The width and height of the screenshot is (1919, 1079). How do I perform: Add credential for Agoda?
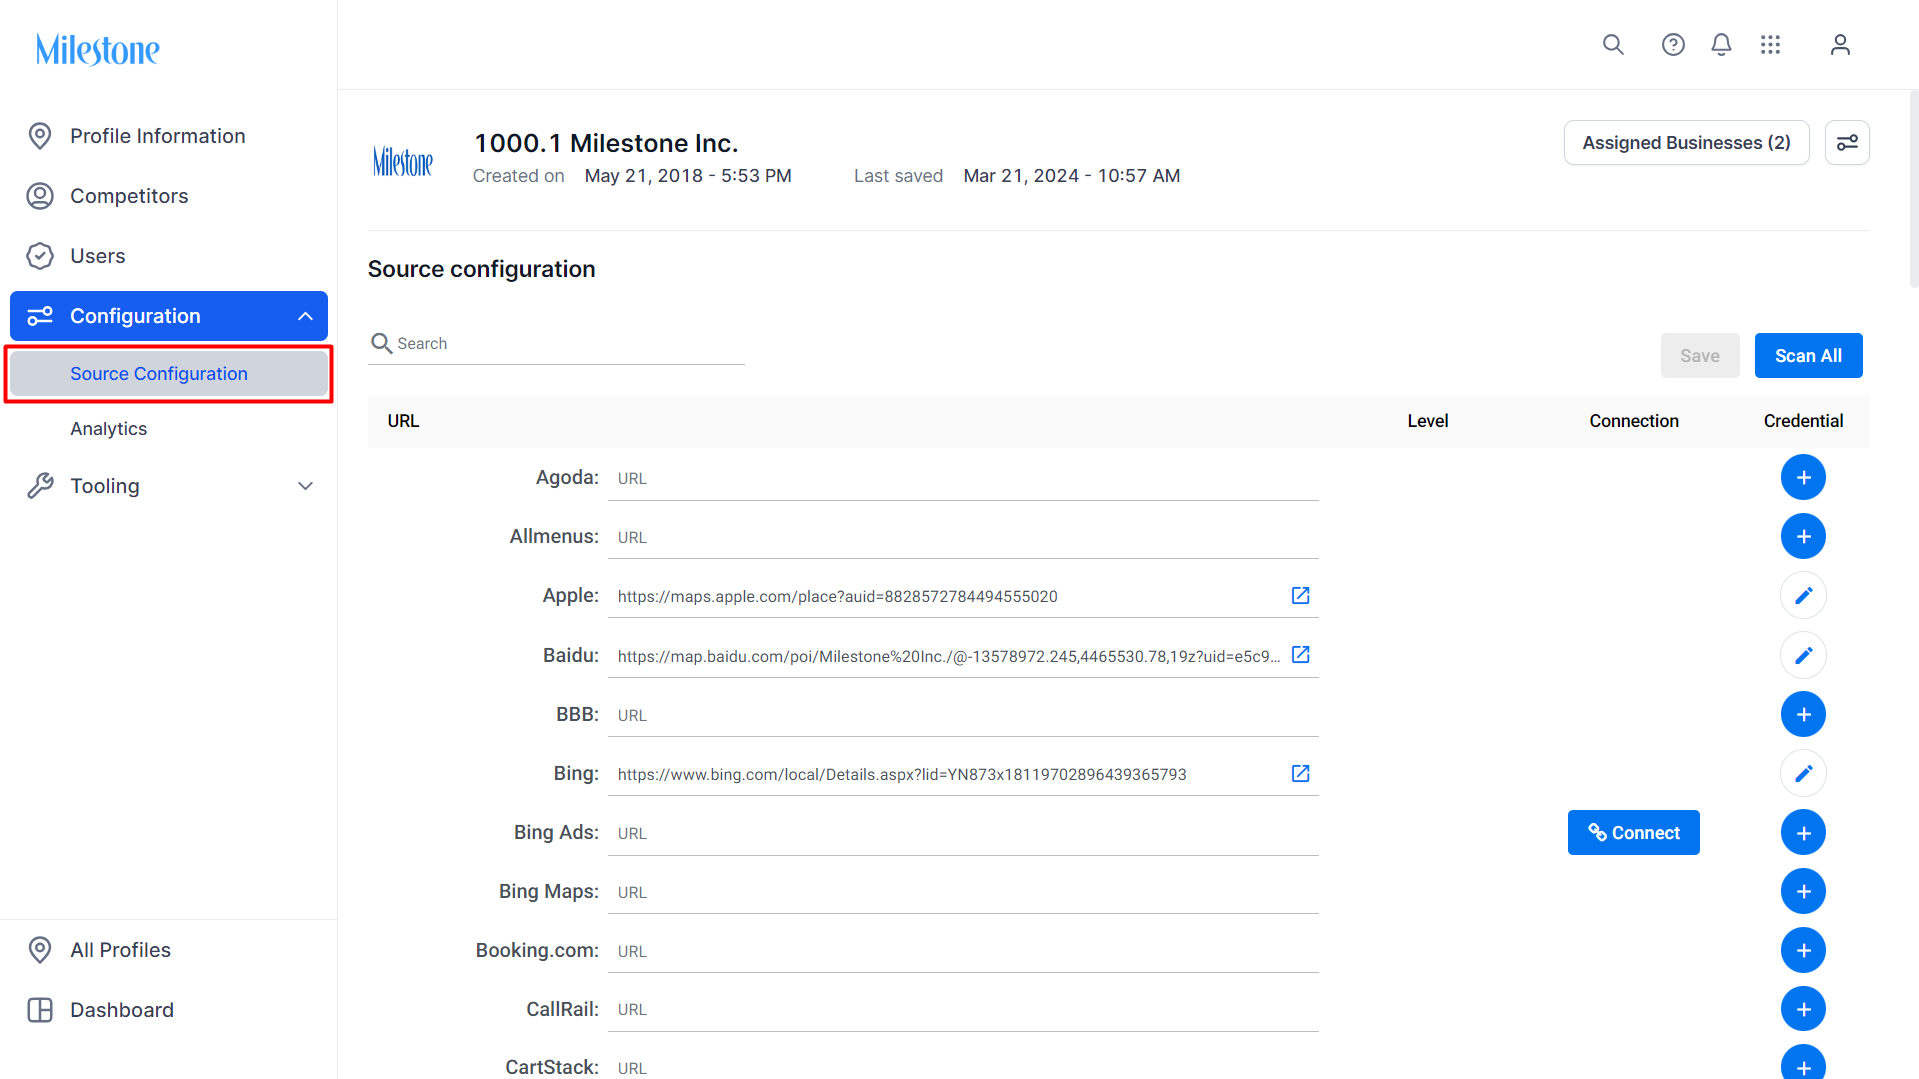pyautogui.click(x=1803, y=478)
